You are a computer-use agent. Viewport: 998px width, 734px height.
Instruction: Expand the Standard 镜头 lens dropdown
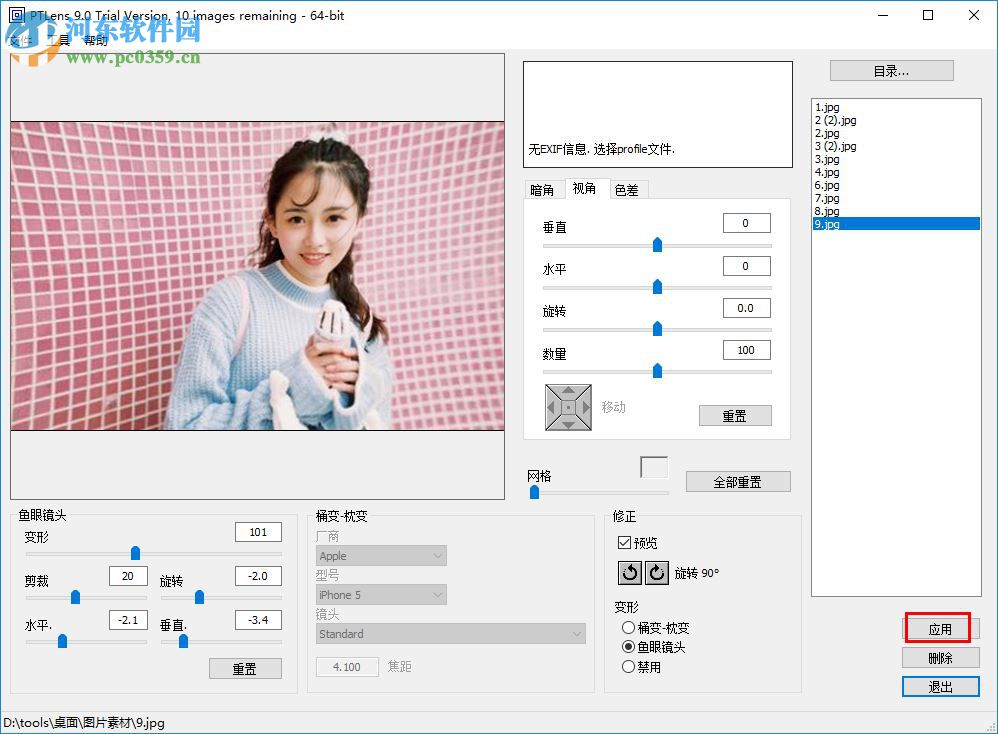[x=450, y=634]
